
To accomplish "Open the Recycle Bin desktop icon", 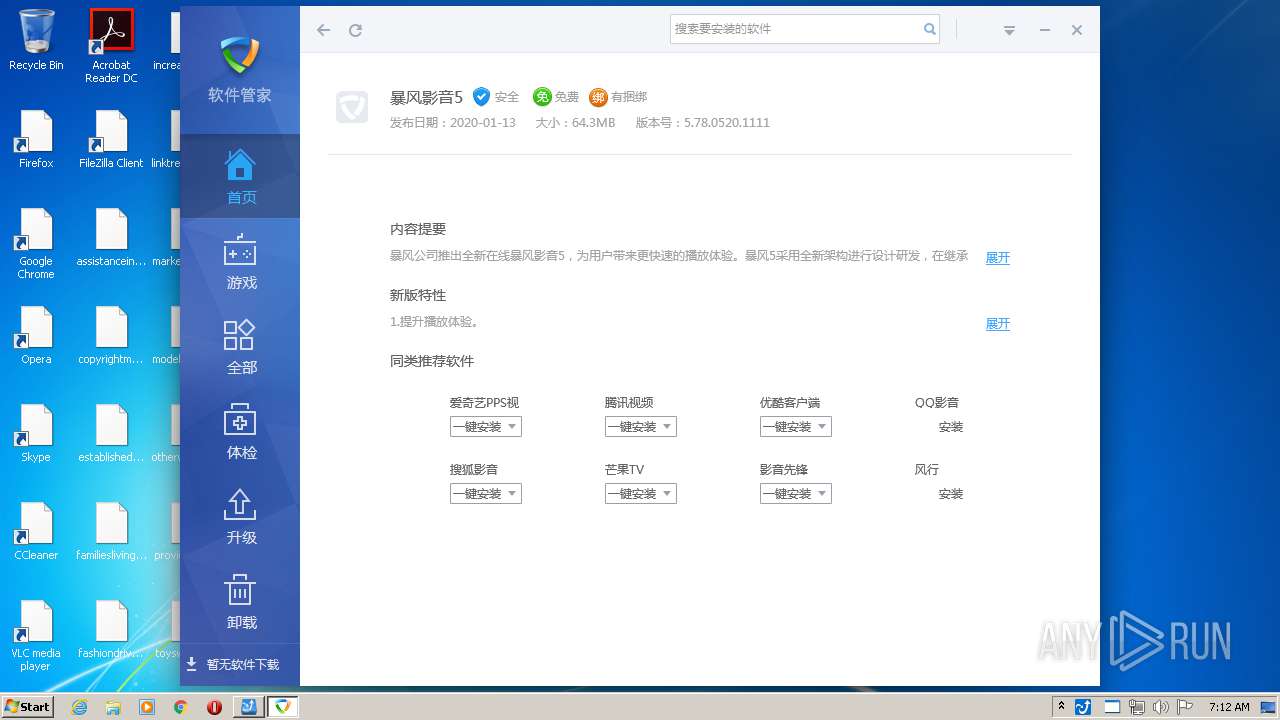I will tap(36, 40).
